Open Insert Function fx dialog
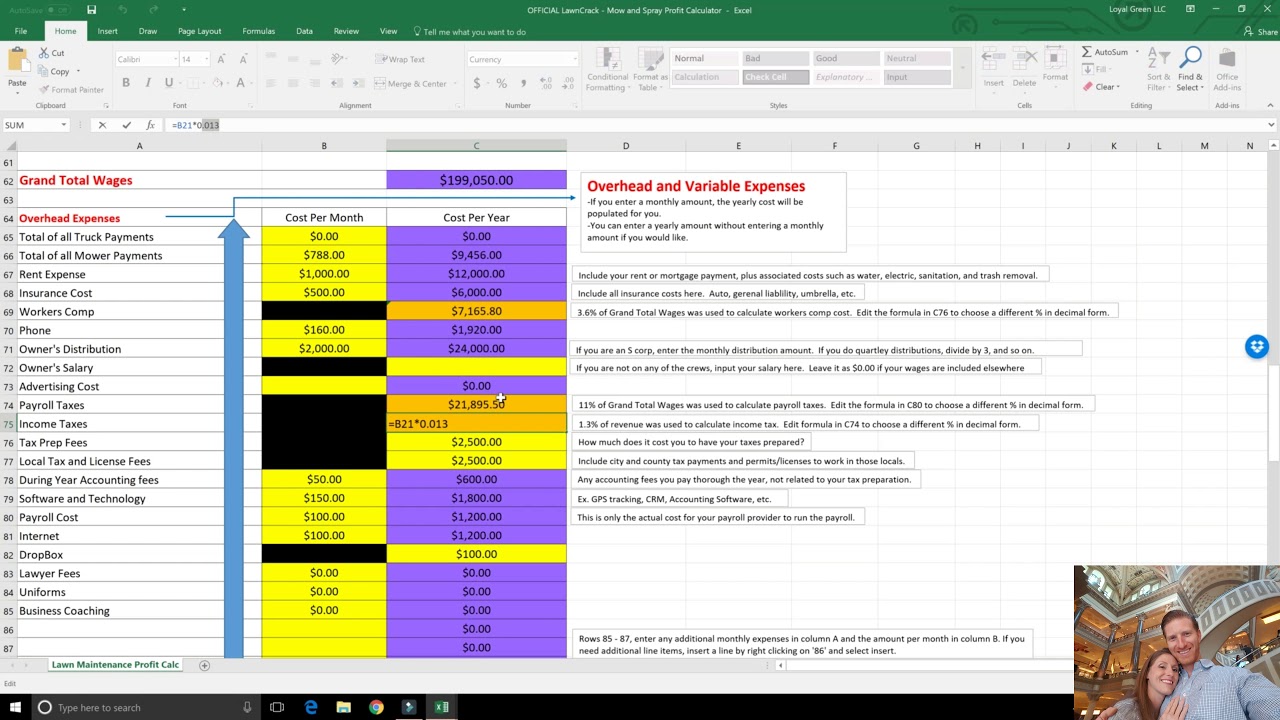 pos(150,125)
